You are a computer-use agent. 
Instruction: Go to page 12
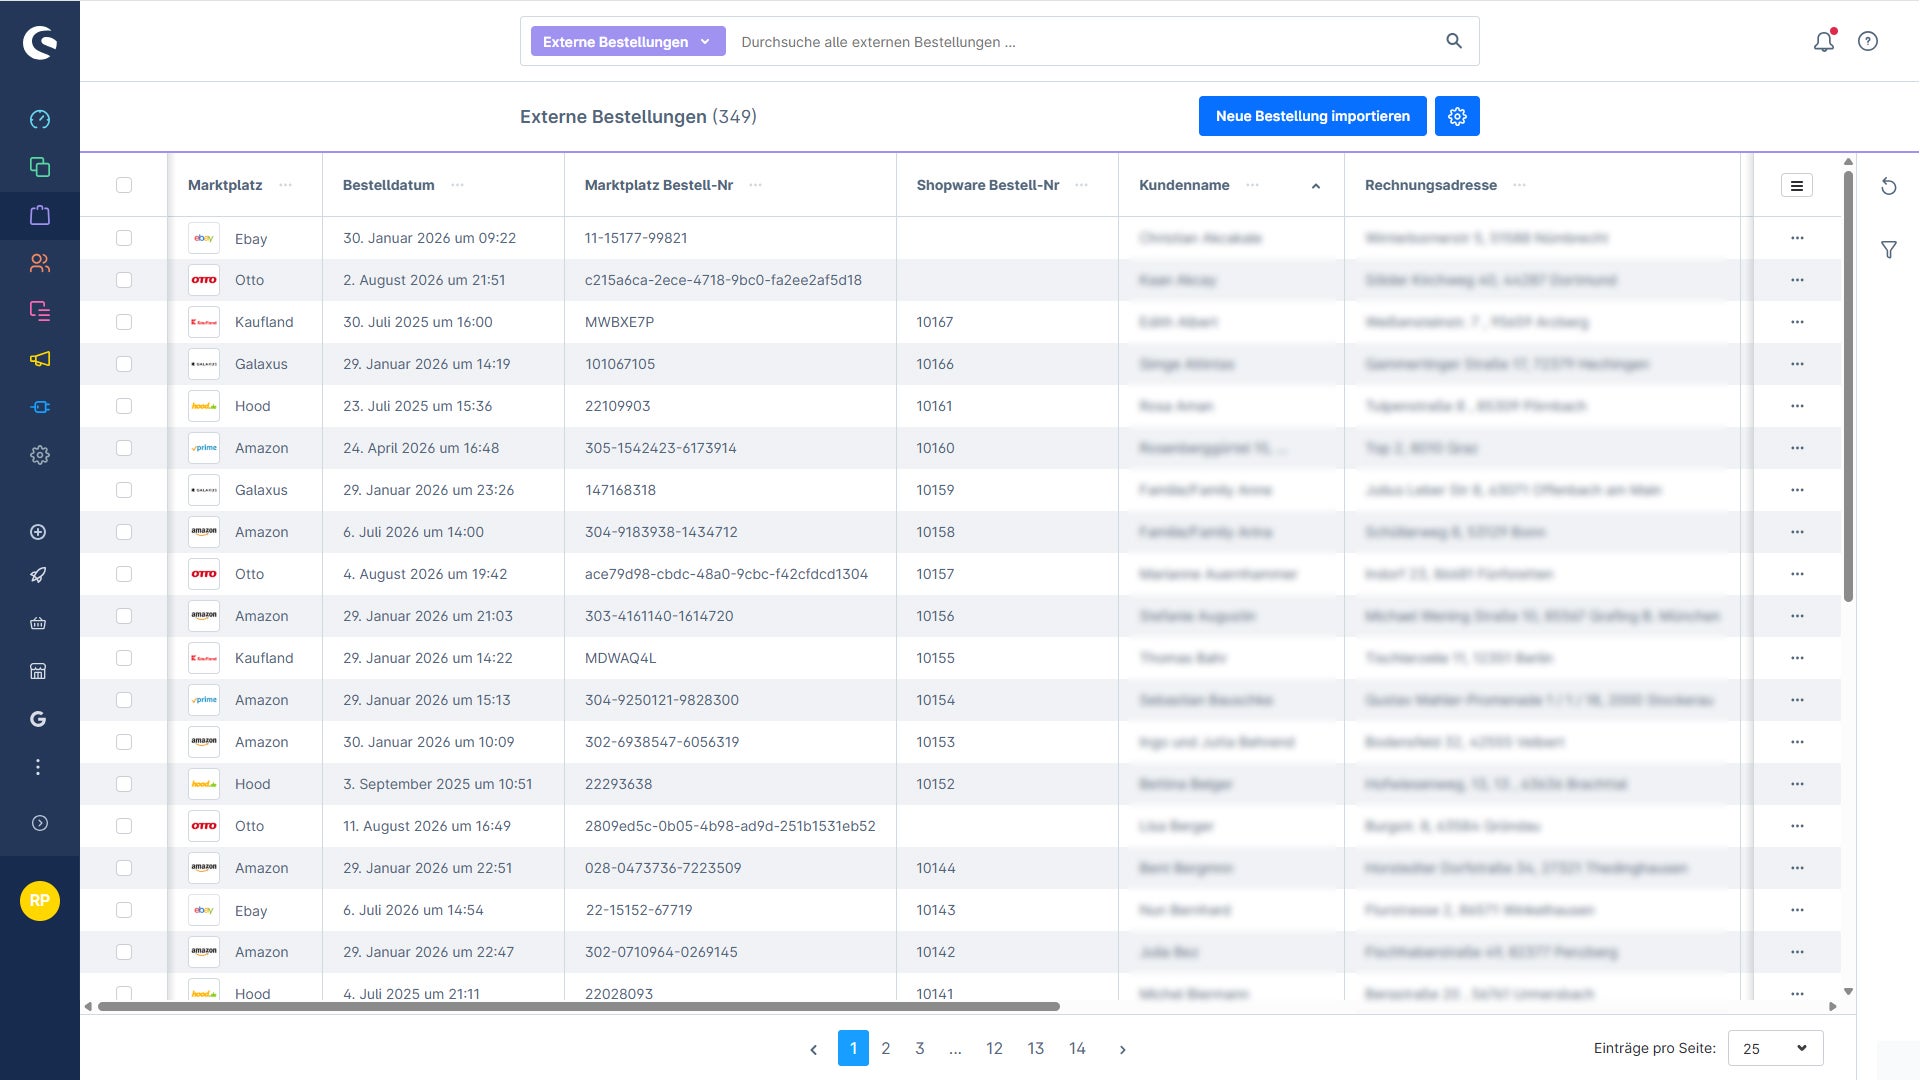[994, 1048]
